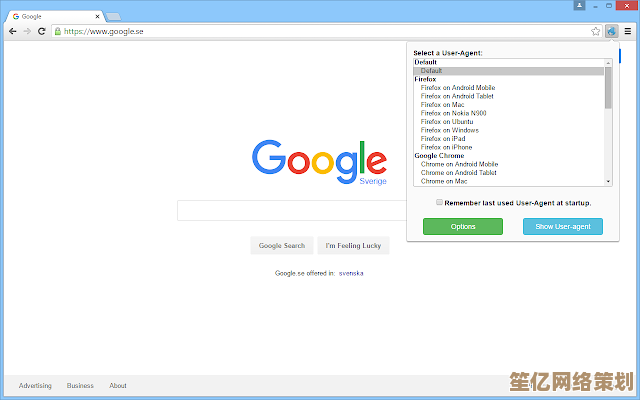This screenshot has width=640, height=400.
Task: Pick Firefox on Windows
Action: (509, 130)
